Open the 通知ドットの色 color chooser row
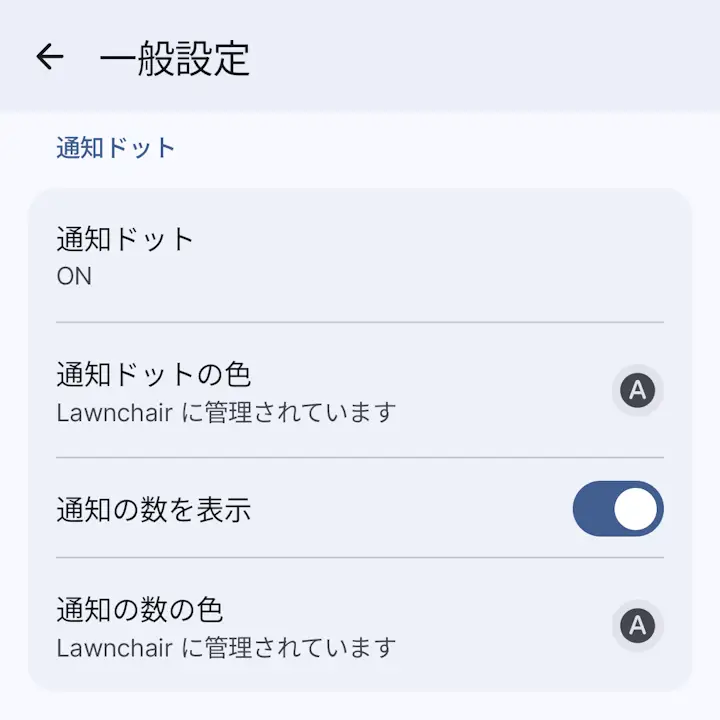Screen dimensions: 720x720 (x=360, y=390)
